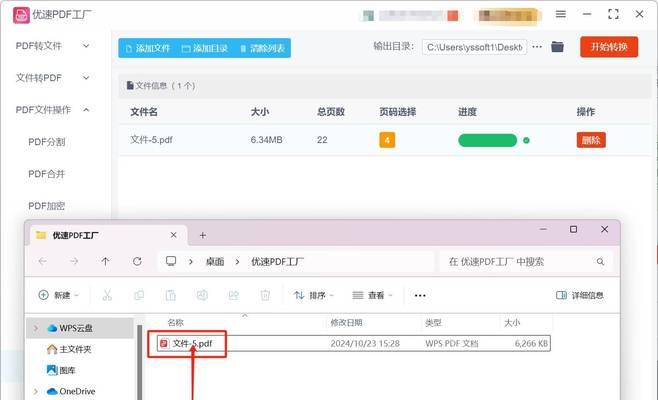Click the 优速PDF工厂 app logo icon

pyautogui.click(x=21, y=15)
